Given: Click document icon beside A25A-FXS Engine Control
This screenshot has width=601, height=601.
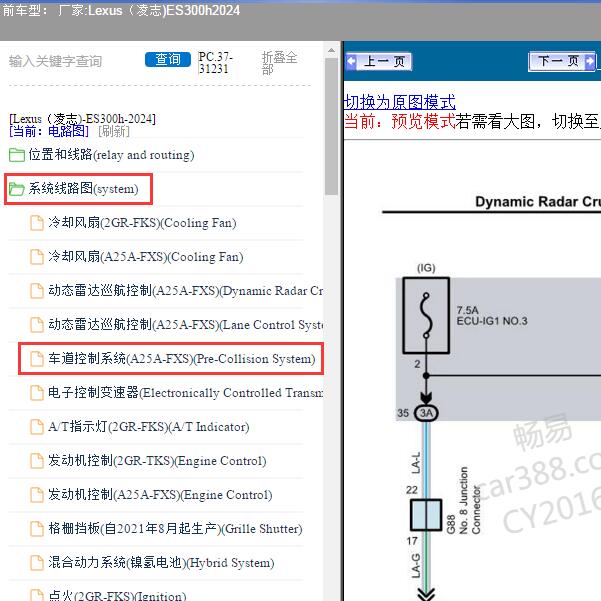Looking at the screenshot, I should click(37, 495).
